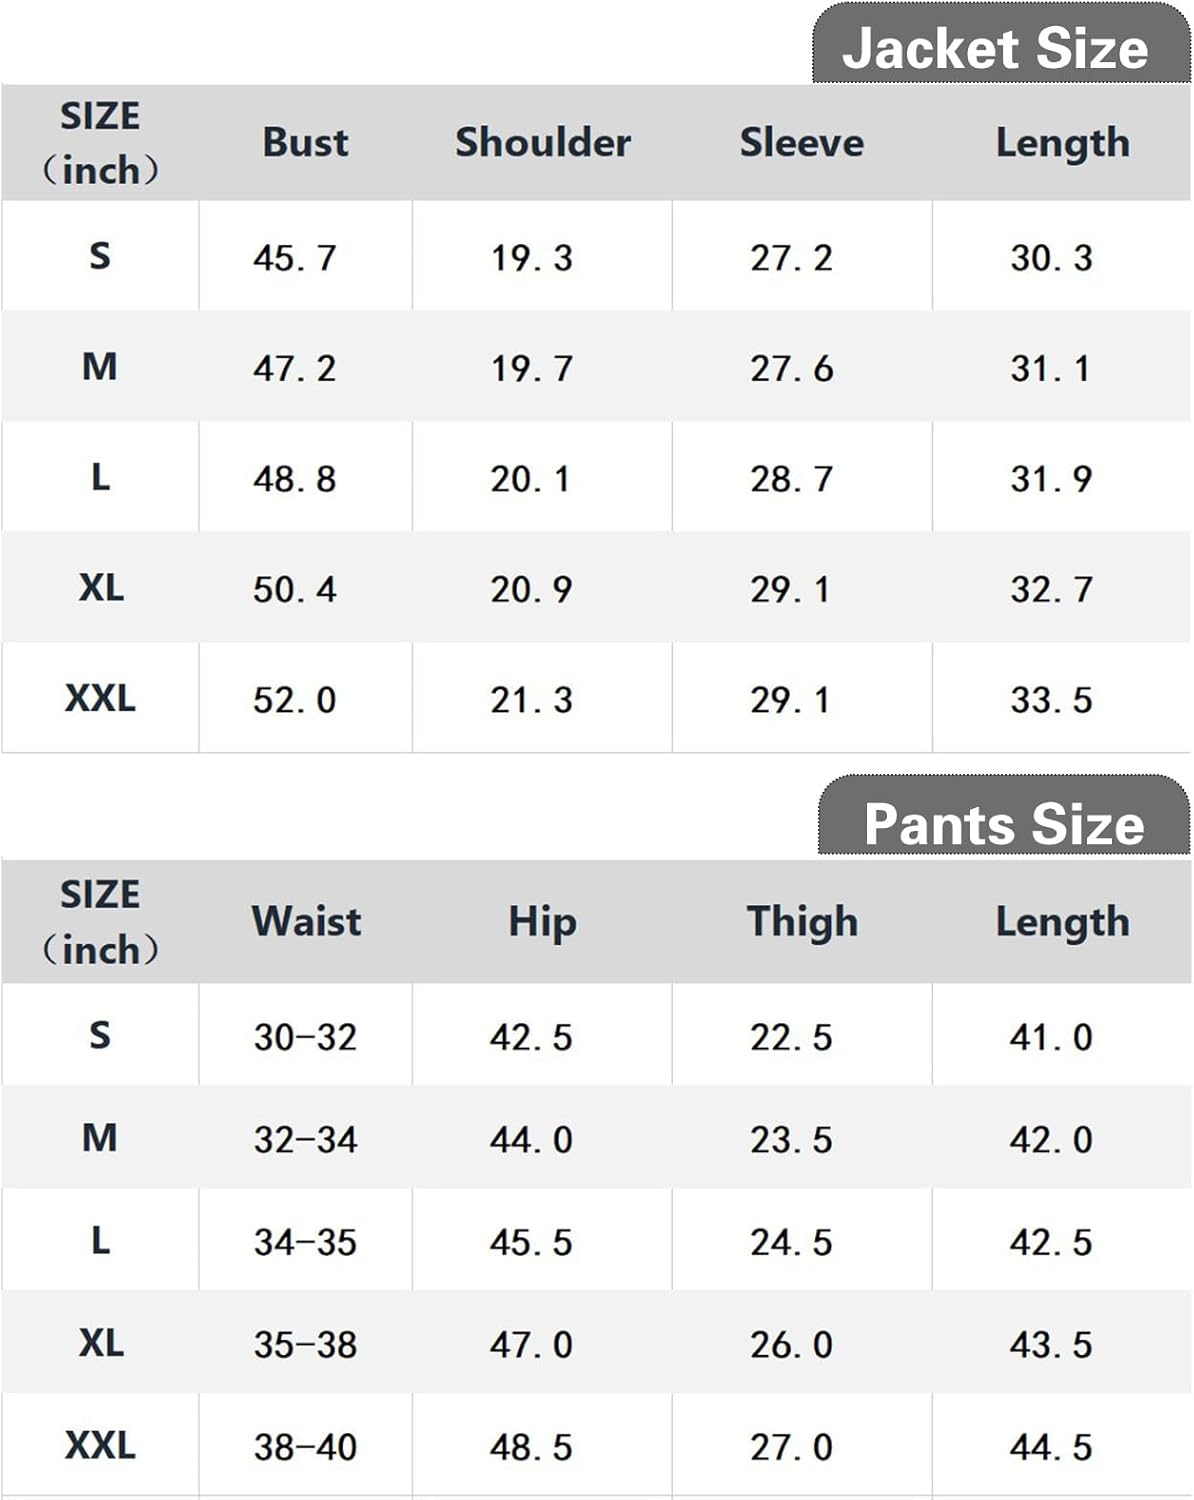Select the Shoulder column header
Viewport: 1194px width, 1500px height.
click(543, 142)
